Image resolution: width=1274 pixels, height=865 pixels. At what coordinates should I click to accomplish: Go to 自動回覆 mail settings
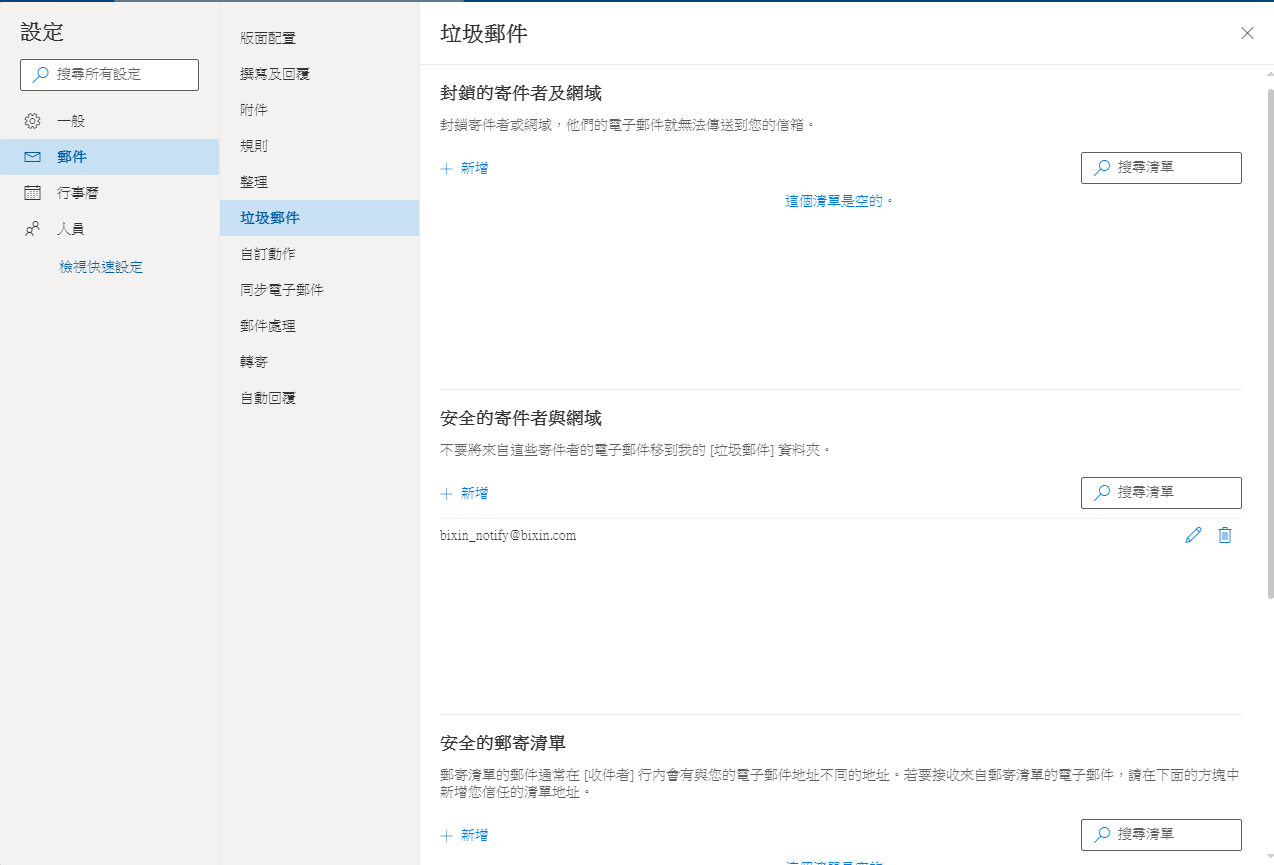pos(320,398)
